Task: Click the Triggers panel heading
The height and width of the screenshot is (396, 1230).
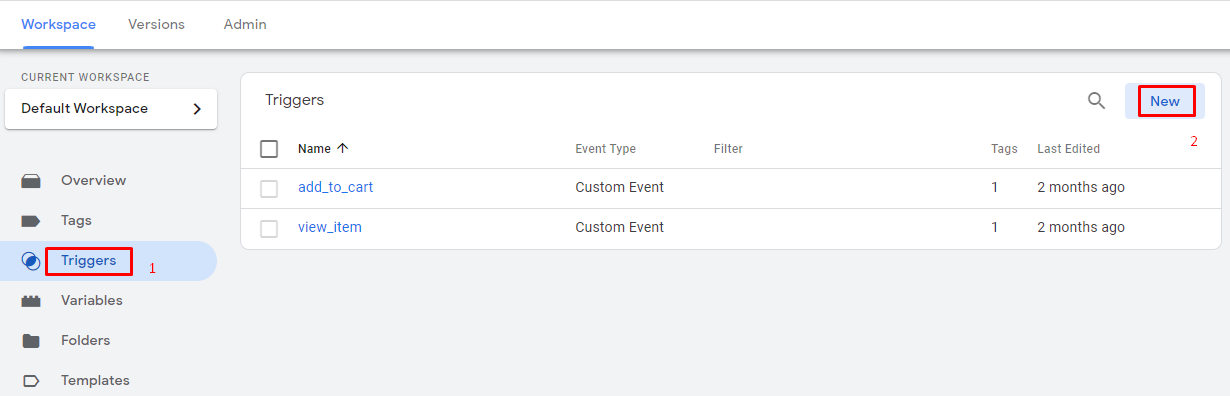Action: 294,101
